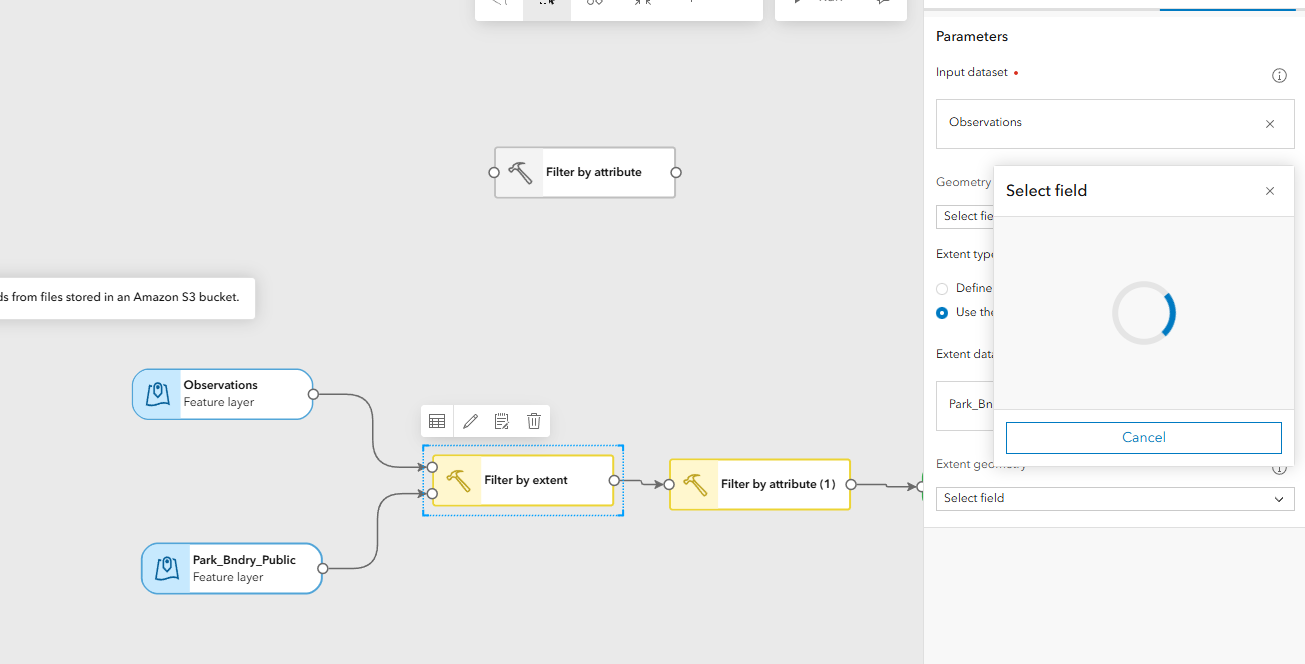
Task: Click the output port of Filter by extent
Action: click(x=614, y=480)
